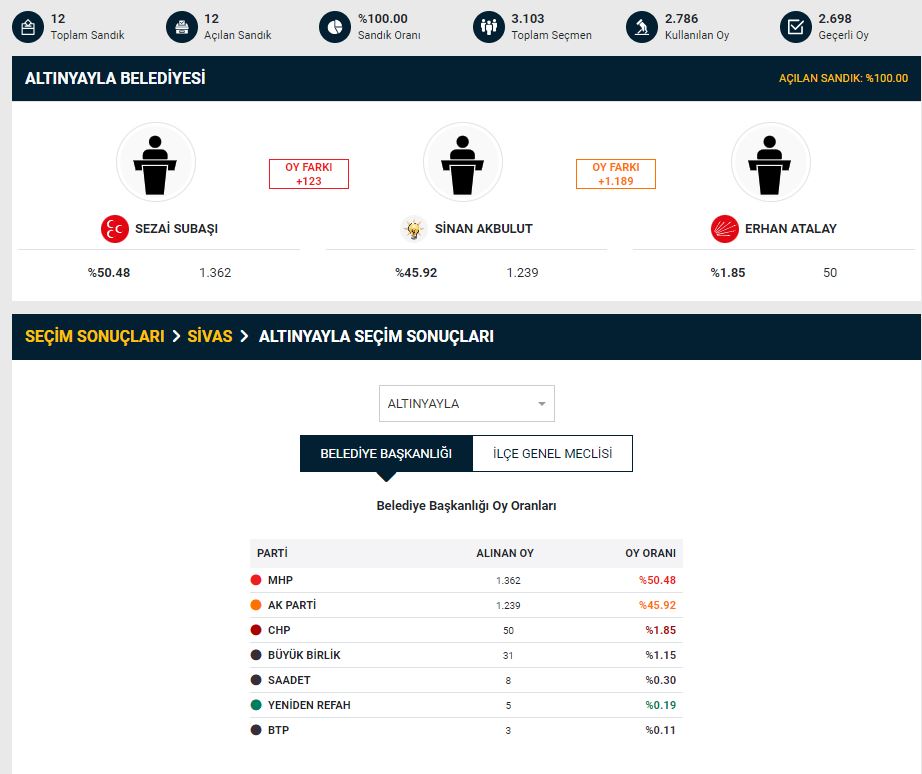The width and height of the screenshot is (922, 774).
Task: Click the Sandık Oranı pie chart icon
Action: [x=335, y=27]
